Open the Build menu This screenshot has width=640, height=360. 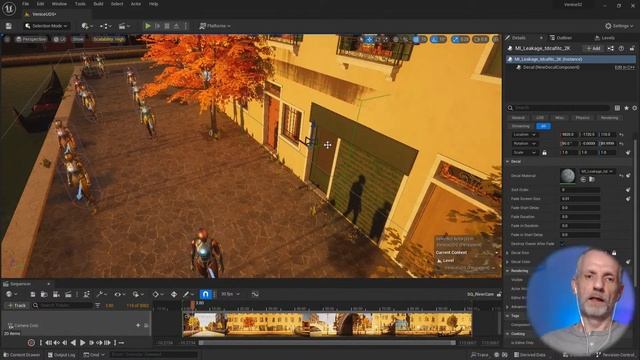pos(98,4)
